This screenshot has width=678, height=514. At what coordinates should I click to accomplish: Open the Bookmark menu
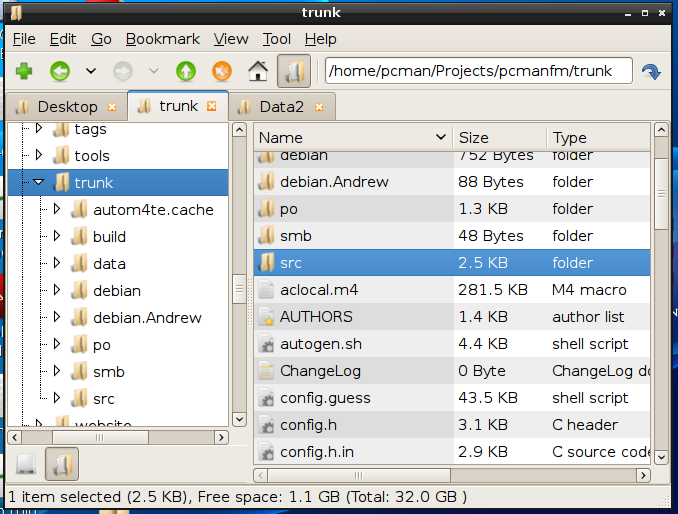(162, 39)
